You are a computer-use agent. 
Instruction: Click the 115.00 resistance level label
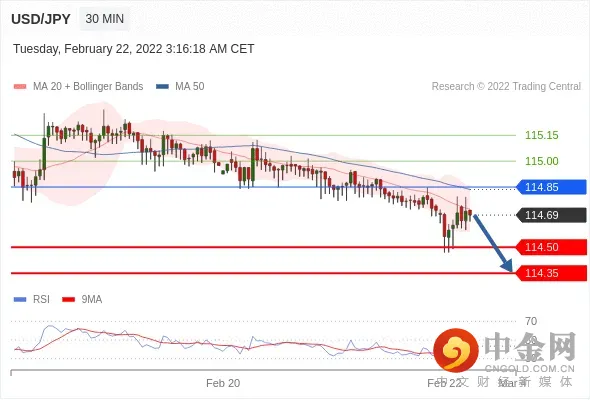(541, 161)
